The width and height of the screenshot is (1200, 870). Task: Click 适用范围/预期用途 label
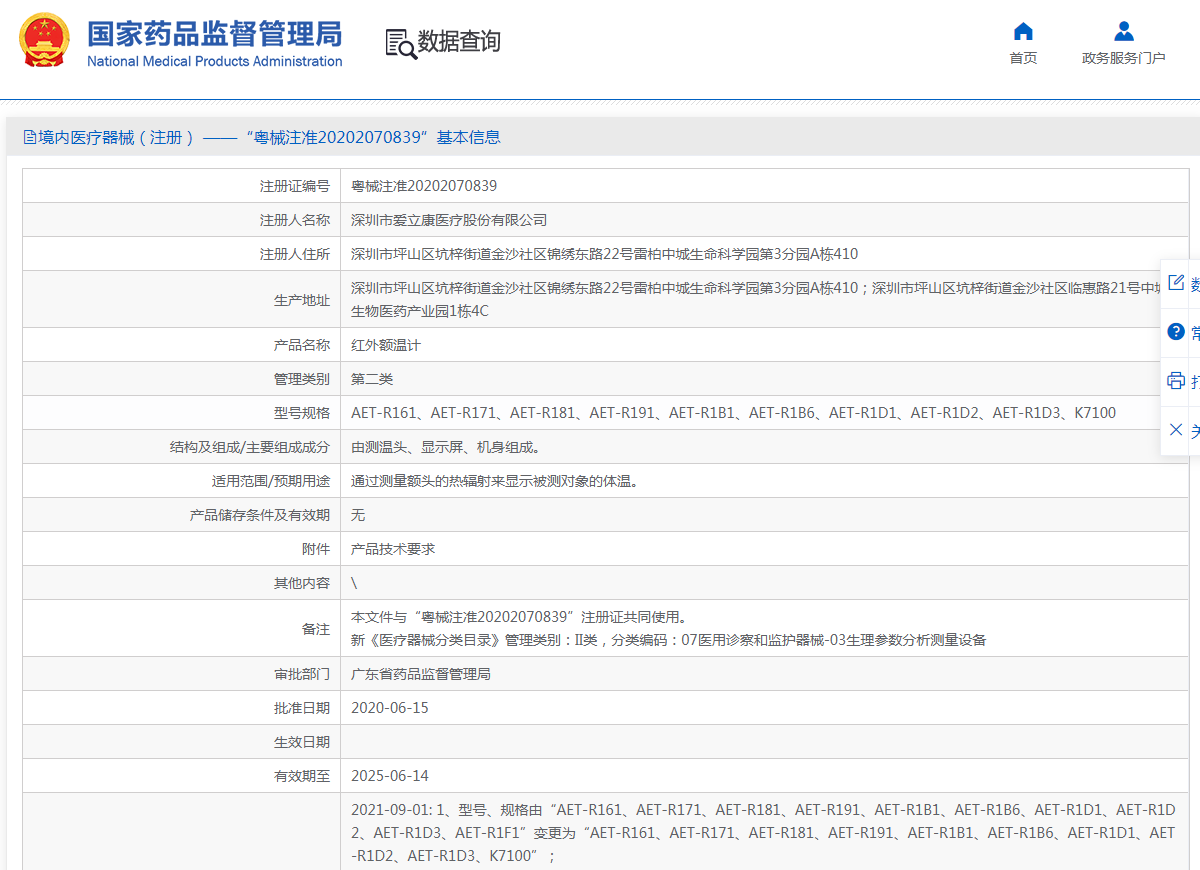(270, 481)
